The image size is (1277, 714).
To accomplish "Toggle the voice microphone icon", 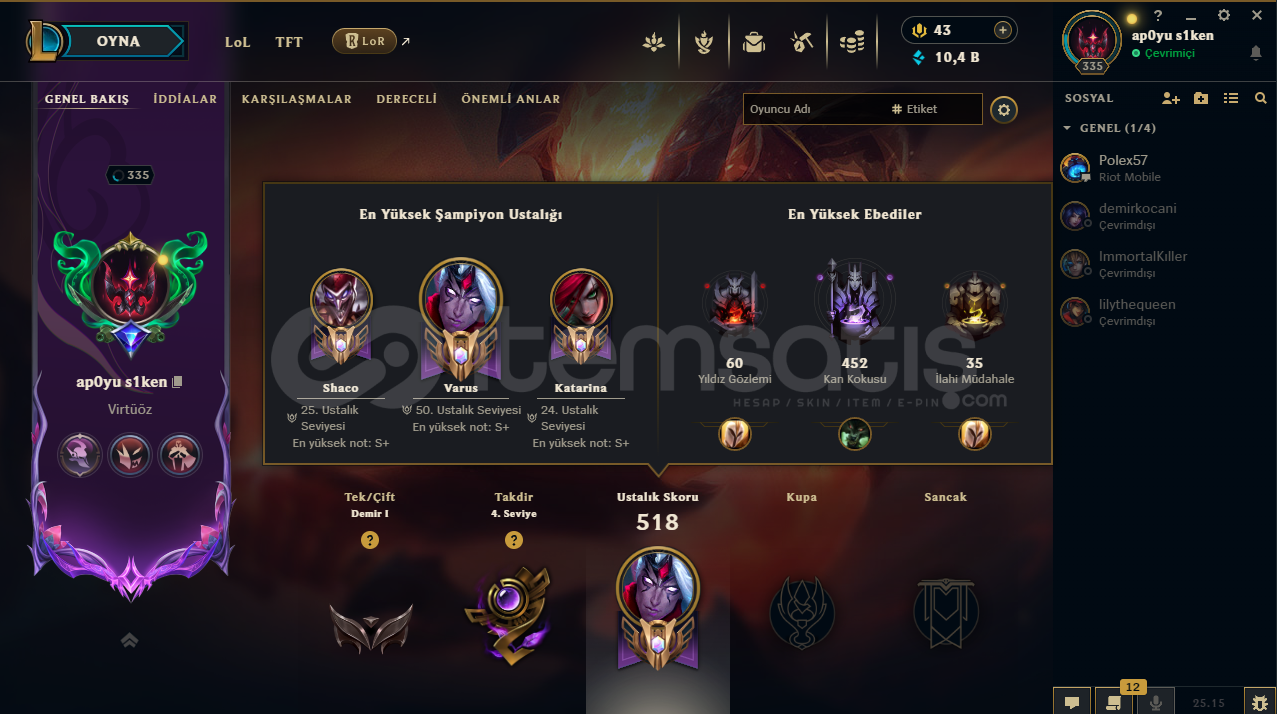I will click(1156, 702).
